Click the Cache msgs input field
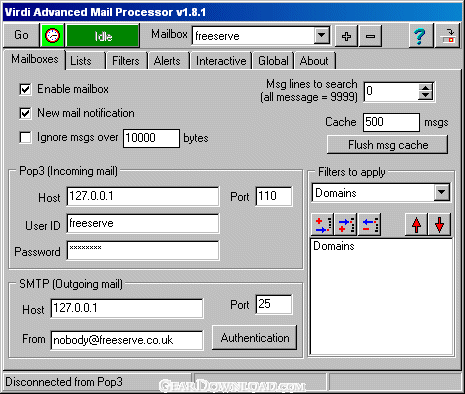 (x=391, y=122)
